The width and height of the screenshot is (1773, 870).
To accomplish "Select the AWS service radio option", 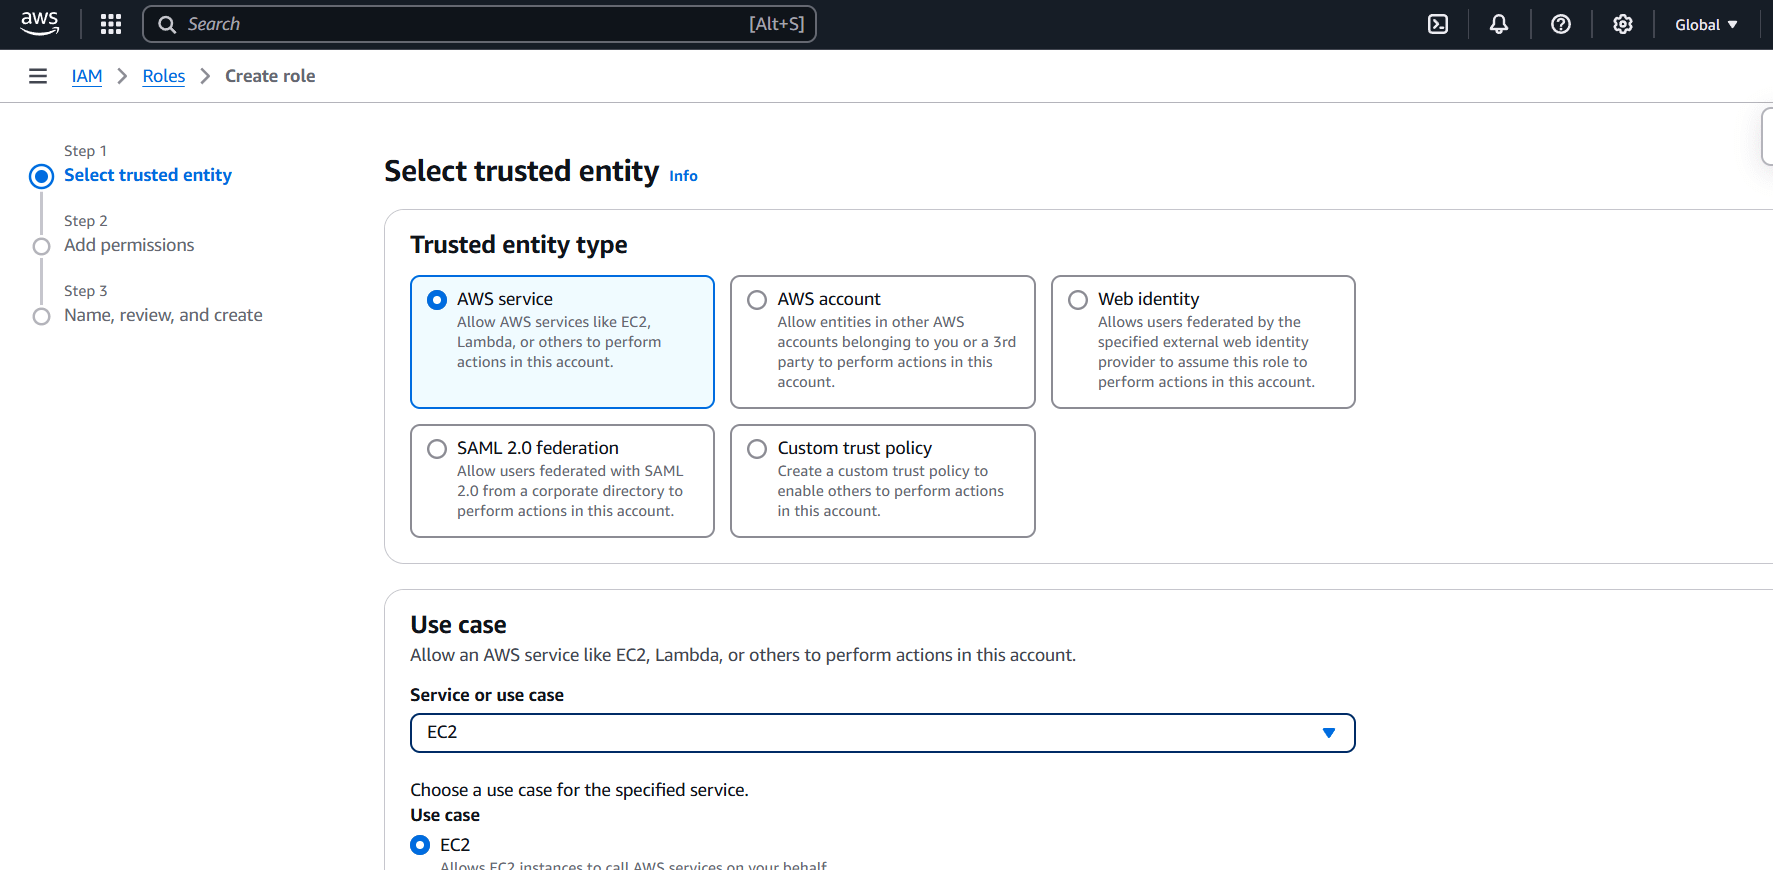I will [x=437, y=300].
